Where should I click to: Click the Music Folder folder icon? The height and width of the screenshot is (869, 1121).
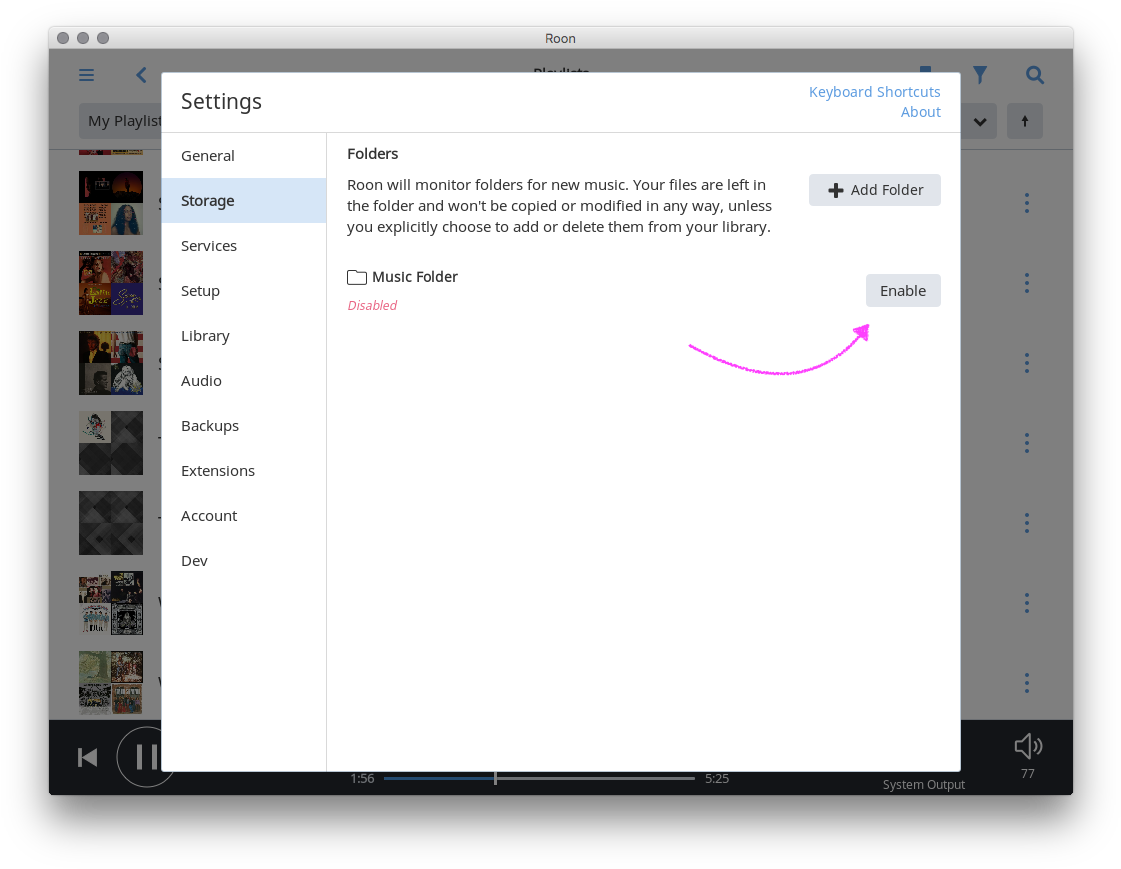(357, 277)
